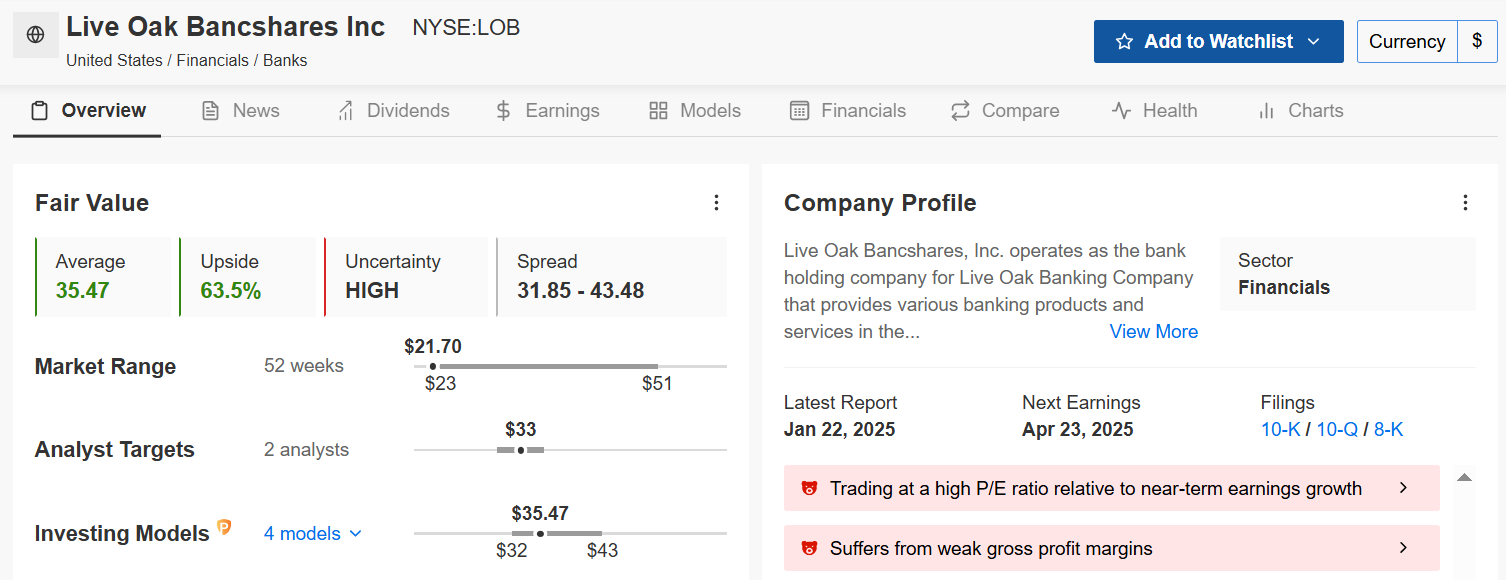This screenshot has width=1506, height=580.
Task: Click the Currency button
Action: 1407,42
